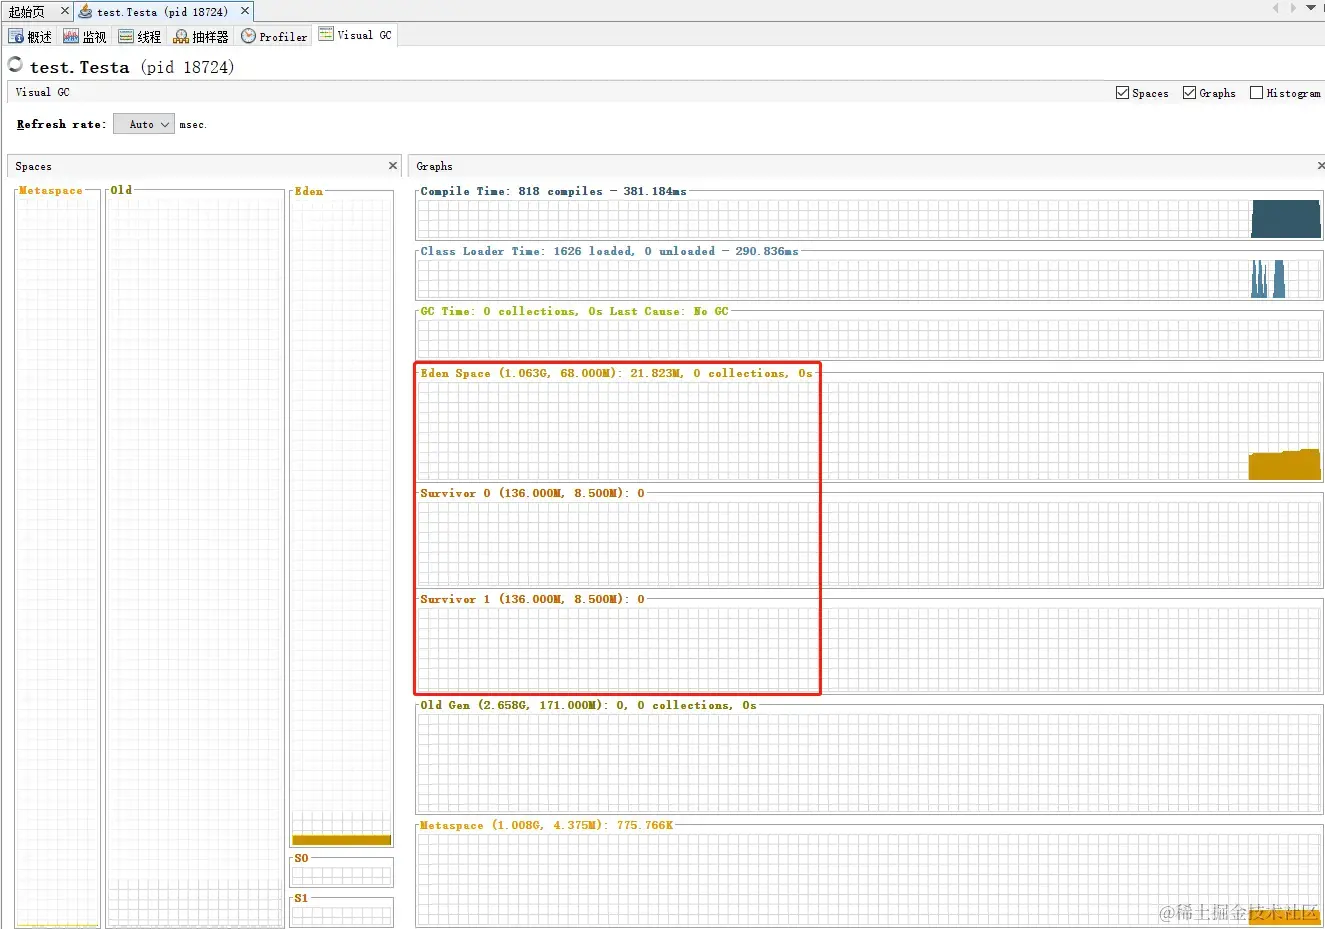Open the 概述 overview tab
The height and width of the screenshot is (929, 1325).
pyautogui.click(x=30, y=36)
